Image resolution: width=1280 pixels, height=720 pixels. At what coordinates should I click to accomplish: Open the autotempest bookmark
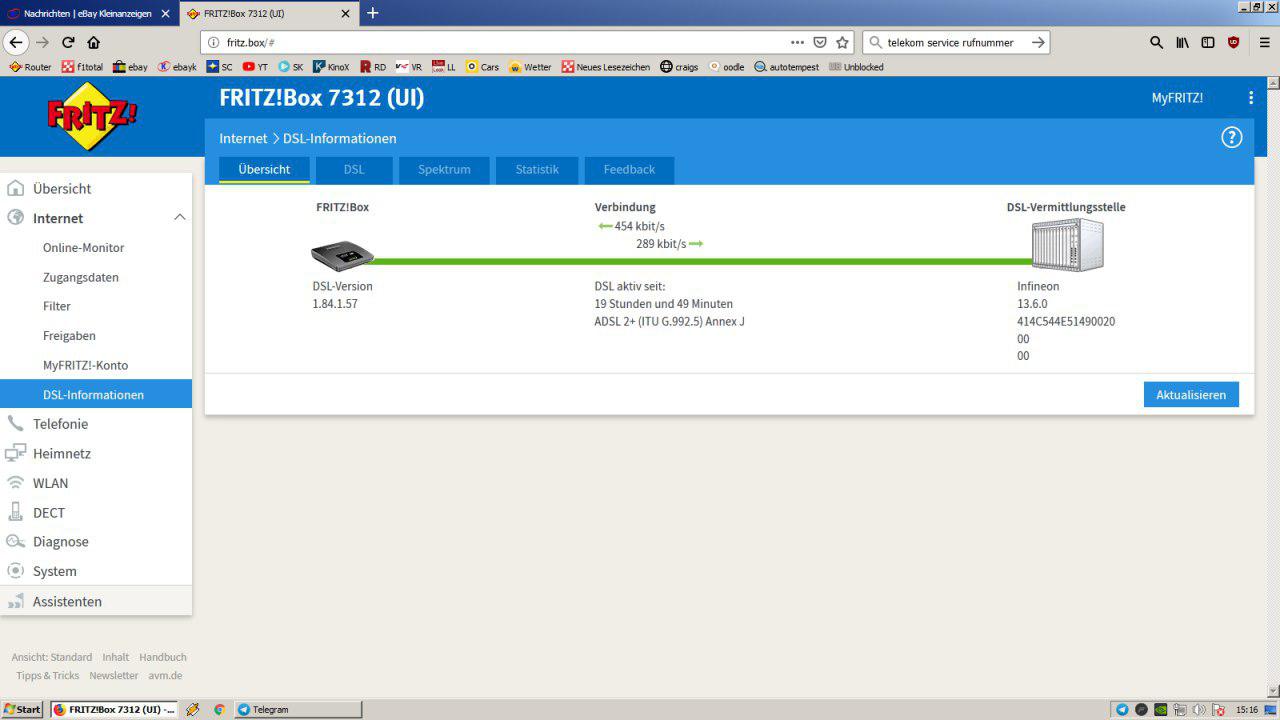pyautogui.click(x=786, y=67)
